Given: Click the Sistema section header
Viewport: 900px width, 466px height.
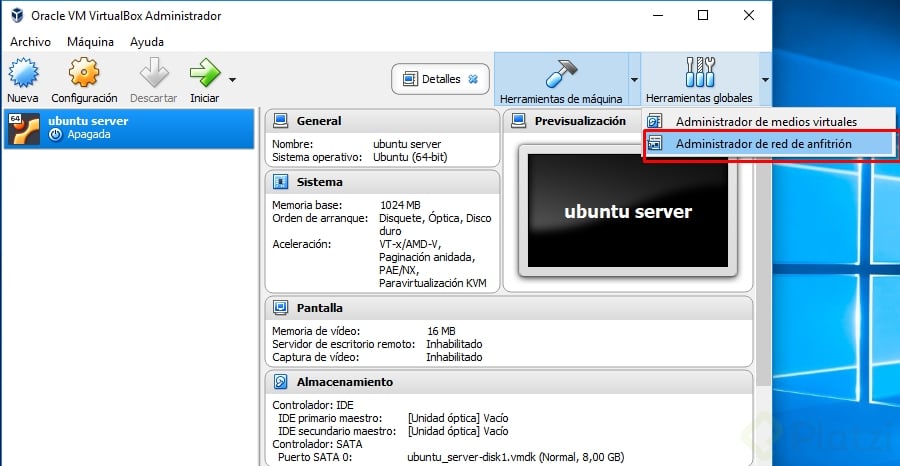Looking at the screenshot, I should coord(382,182).
